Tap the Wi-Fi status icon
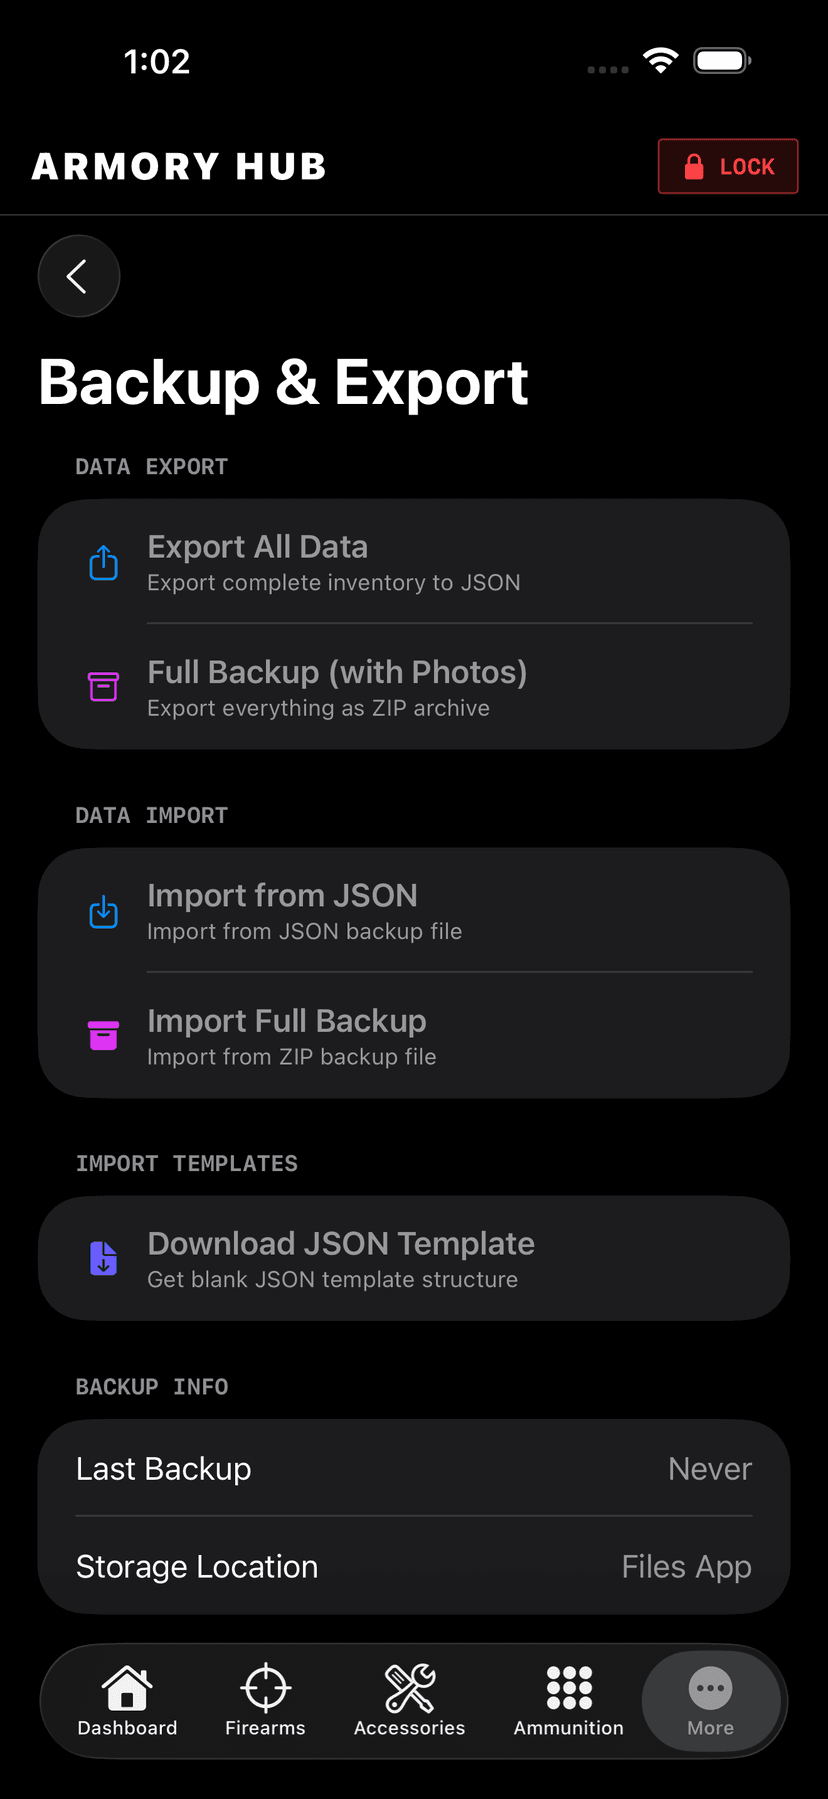This screenshot has width=828, height=1799. [x=660, y=61]
